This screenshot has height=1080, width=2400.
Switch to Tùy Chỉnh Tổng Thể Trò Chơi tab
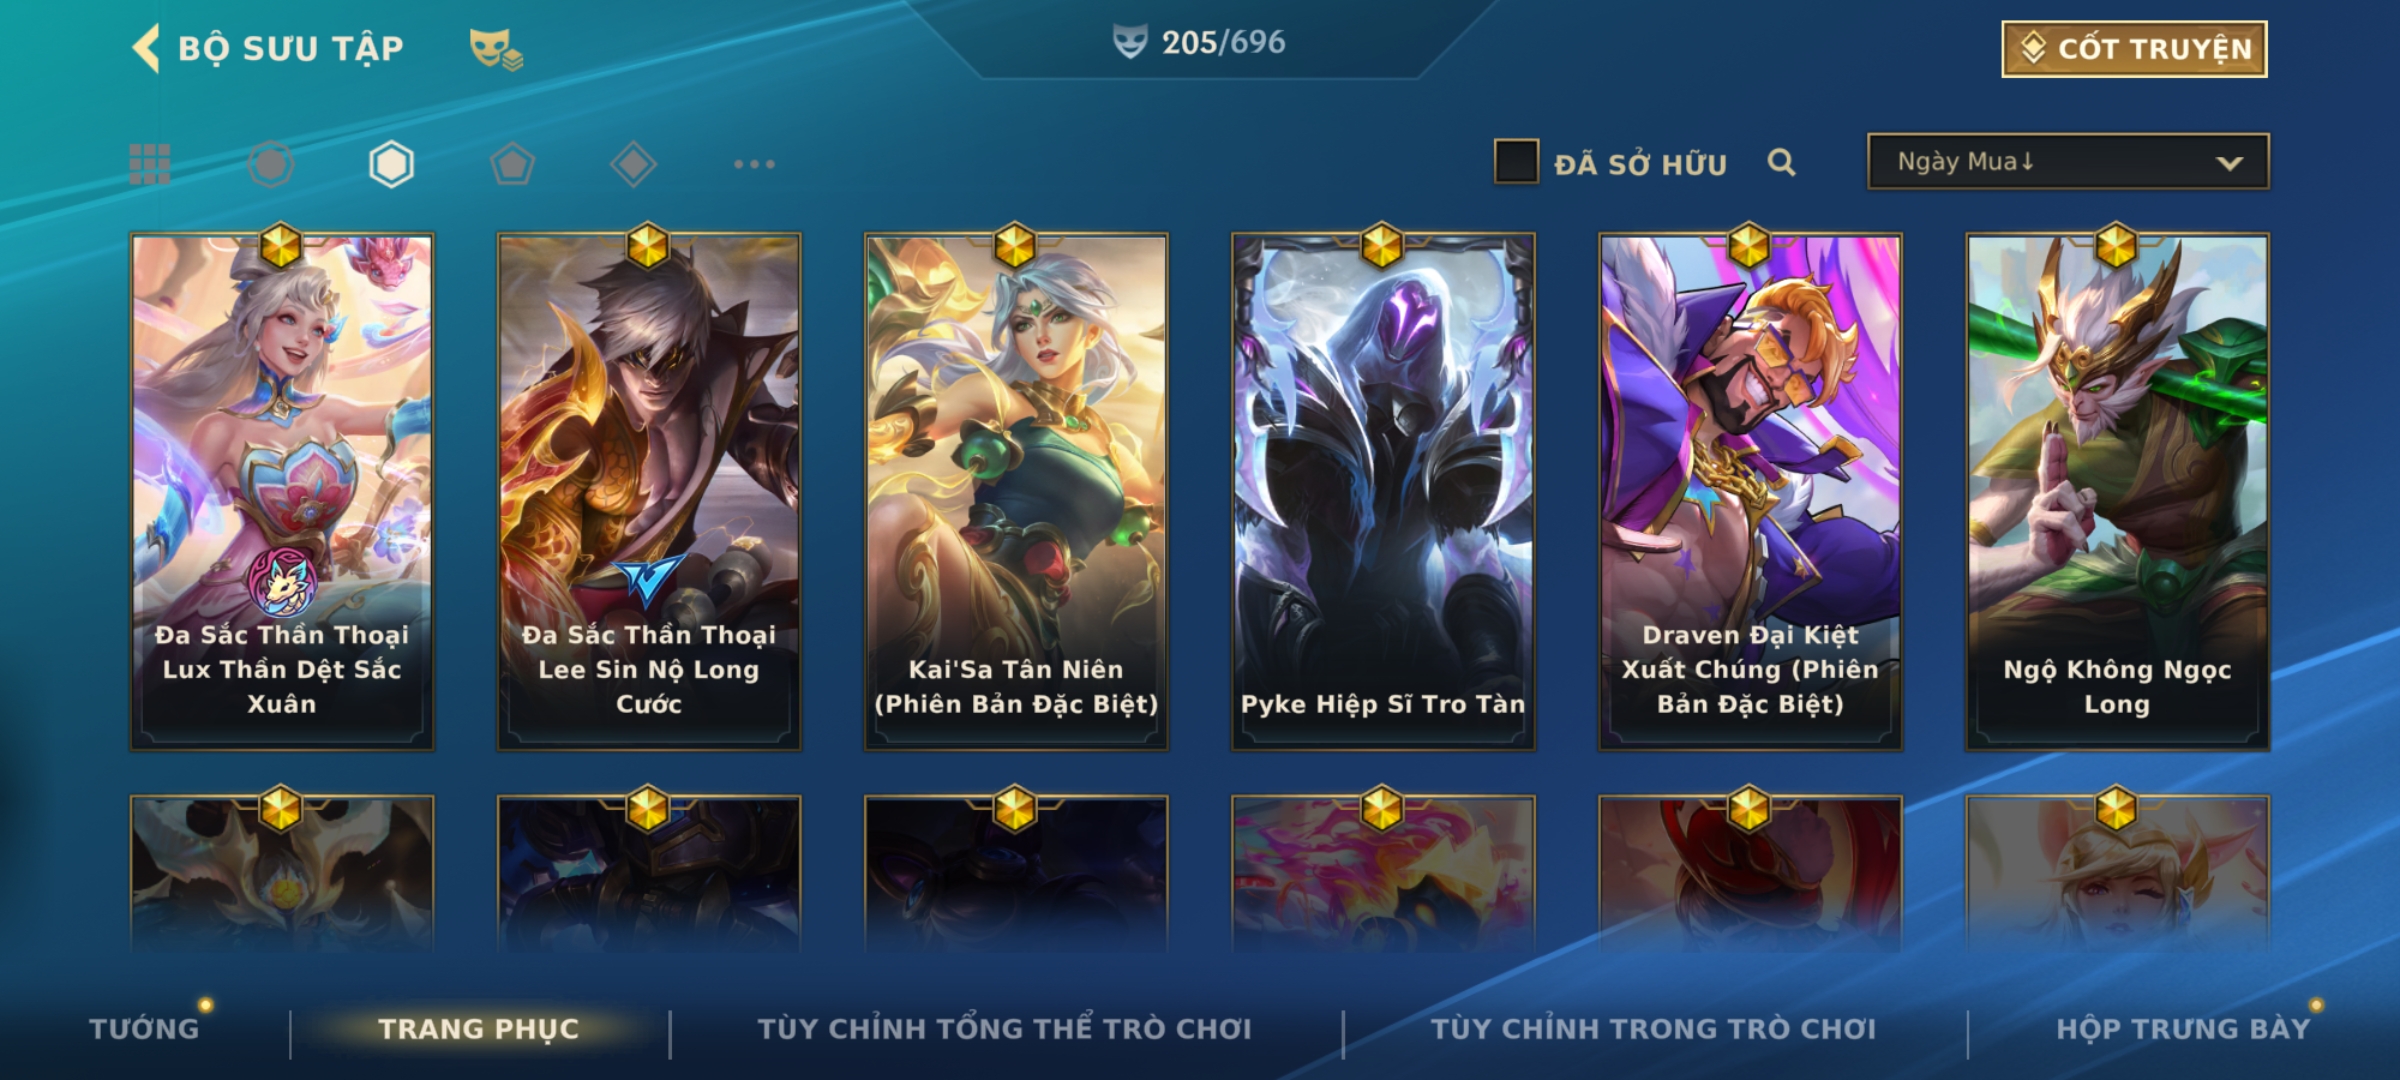coord(1004,1028)
